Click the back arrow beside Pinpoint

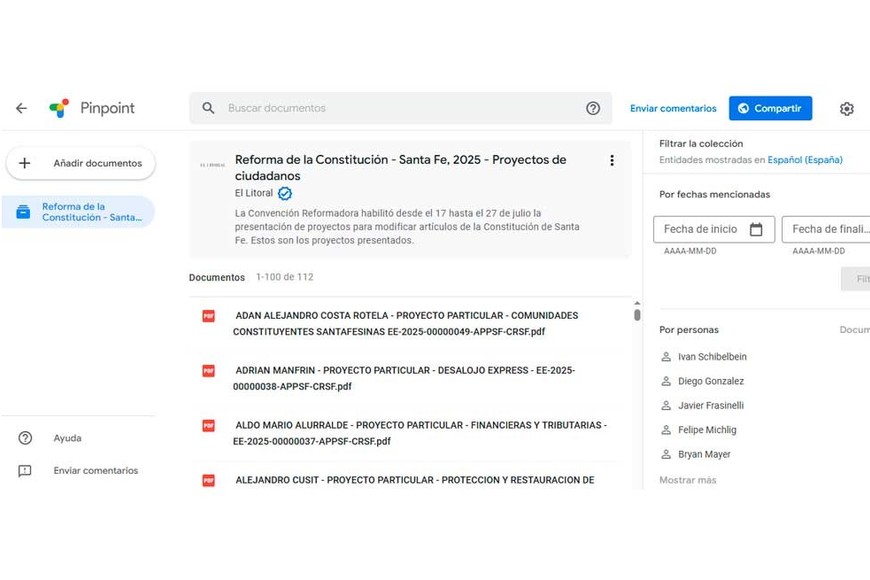[21, 108]
